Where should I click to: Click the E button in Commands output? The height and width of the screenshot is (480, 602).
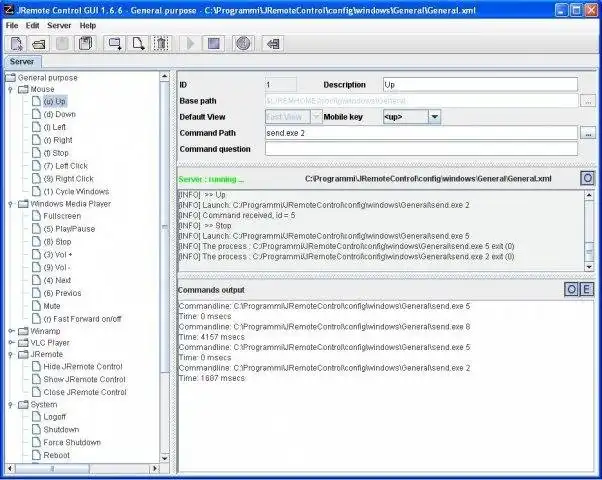click(x=586, y=289)
